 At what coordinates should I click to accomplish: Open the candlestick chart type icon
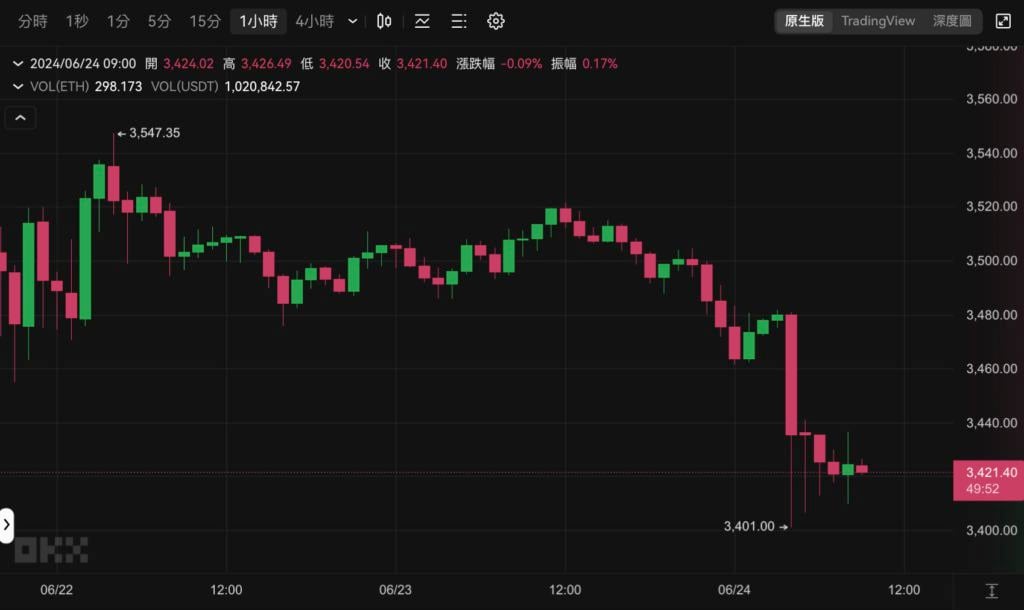coord(384,21)
